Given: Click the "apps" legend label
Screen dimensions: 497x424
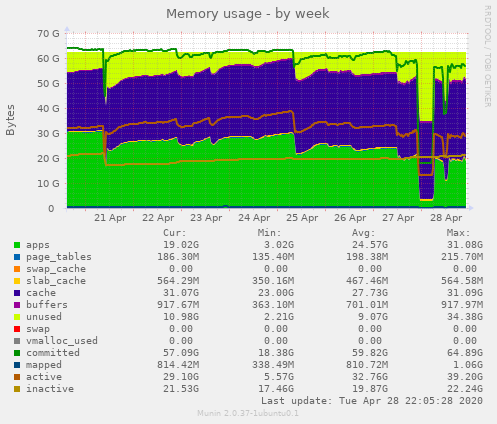Looking at the screenshot, I should point(38,245).
